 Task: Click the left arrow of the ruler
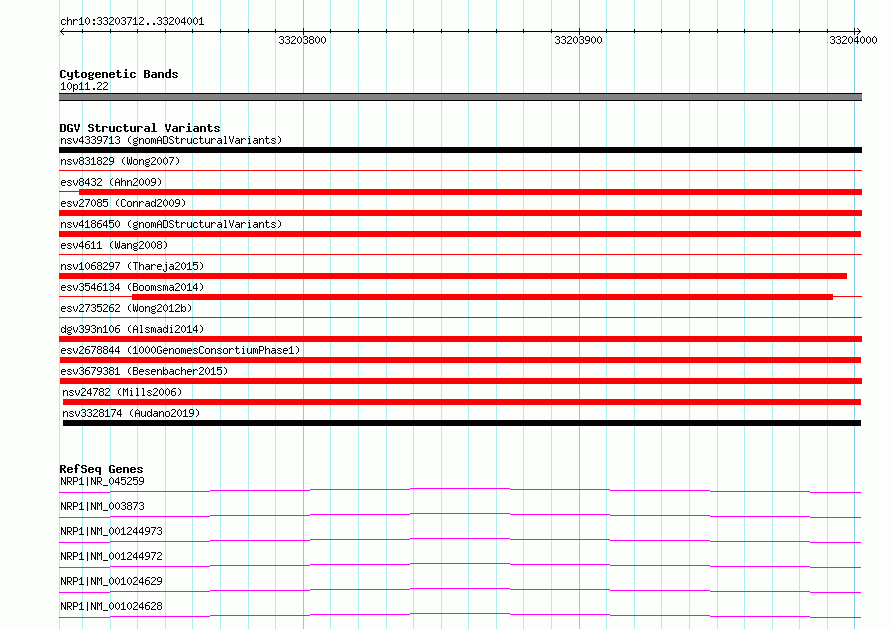coord(62,32)
